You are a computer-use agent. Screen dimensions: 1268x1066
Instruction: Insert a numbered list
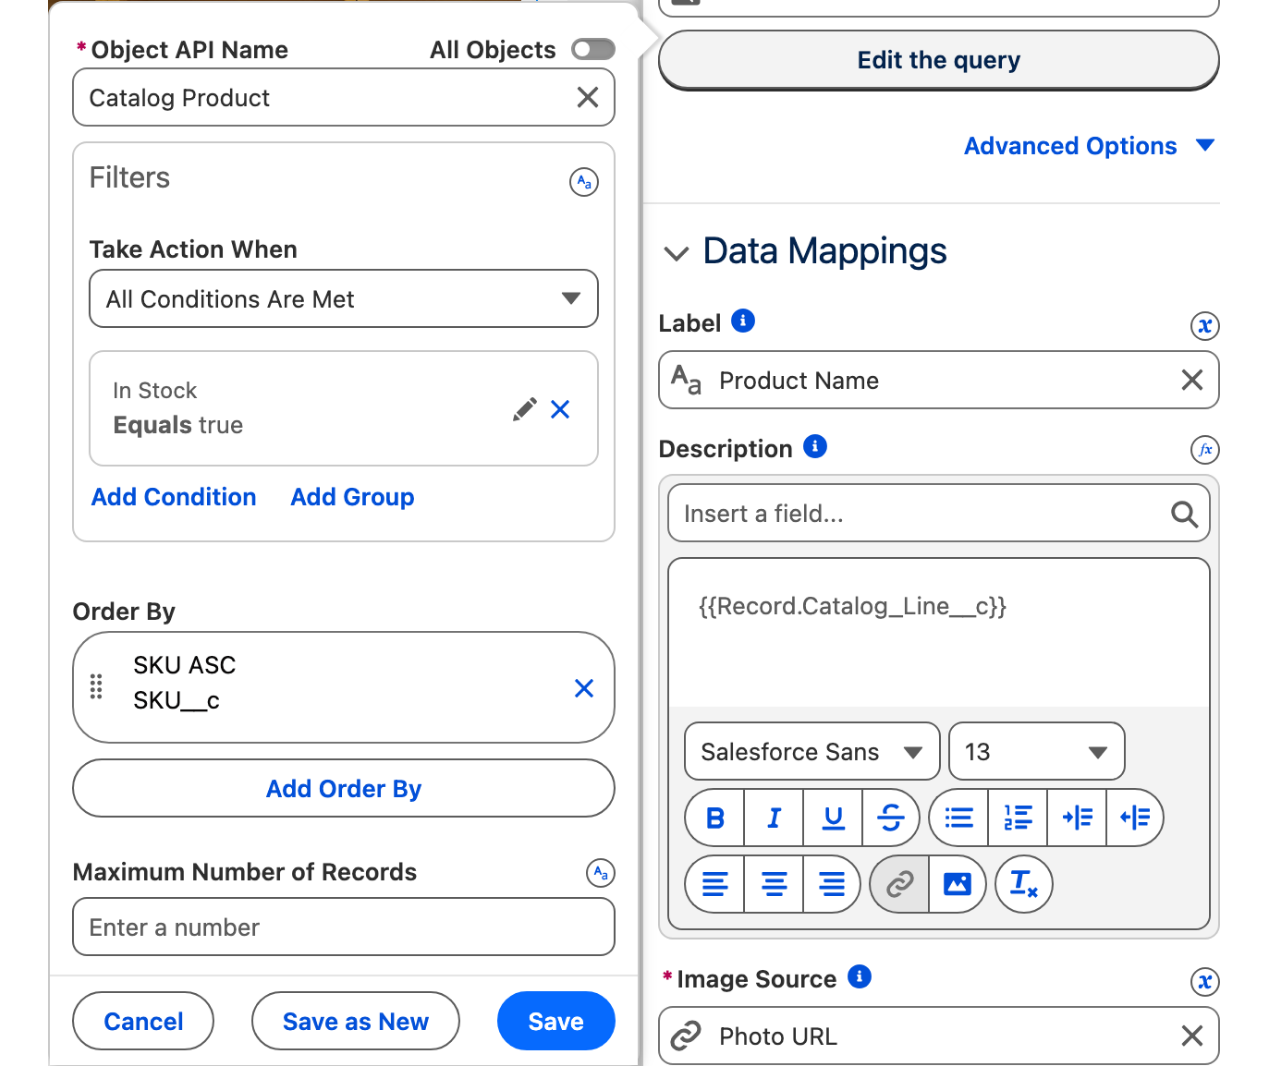[1018, 818]
